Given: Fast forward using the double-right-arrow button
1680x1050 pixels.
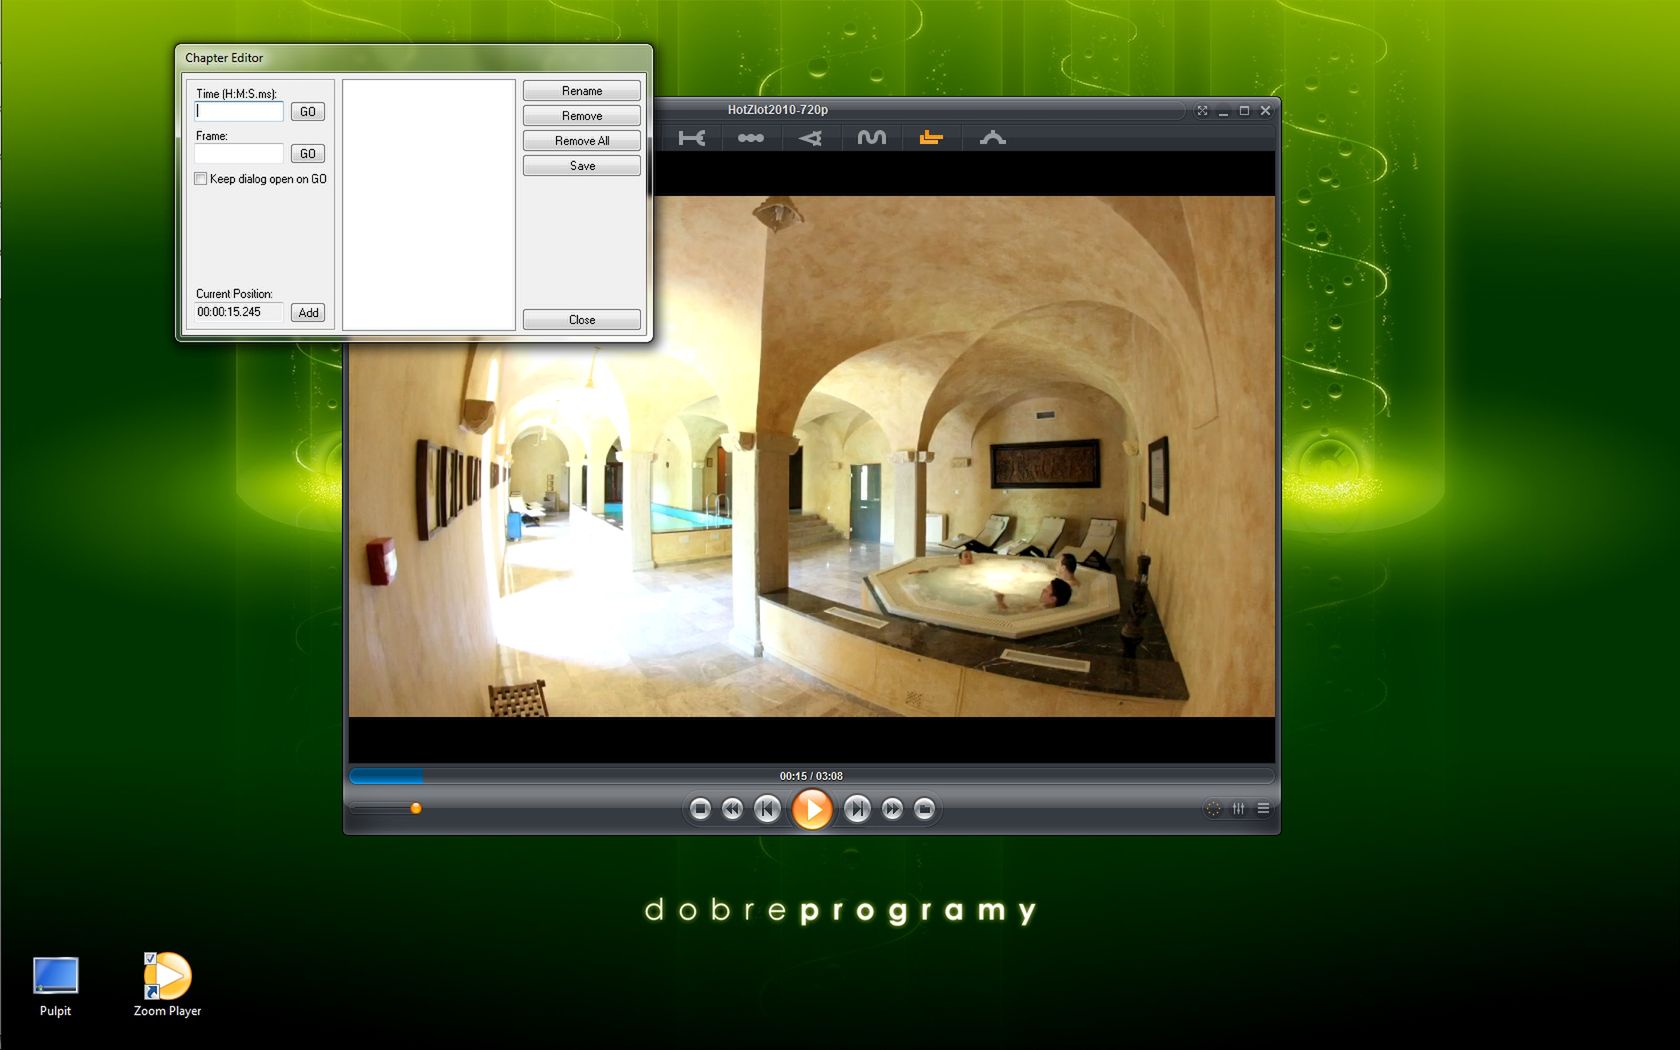Looking at the screenshot, I should tap(892, 809).
